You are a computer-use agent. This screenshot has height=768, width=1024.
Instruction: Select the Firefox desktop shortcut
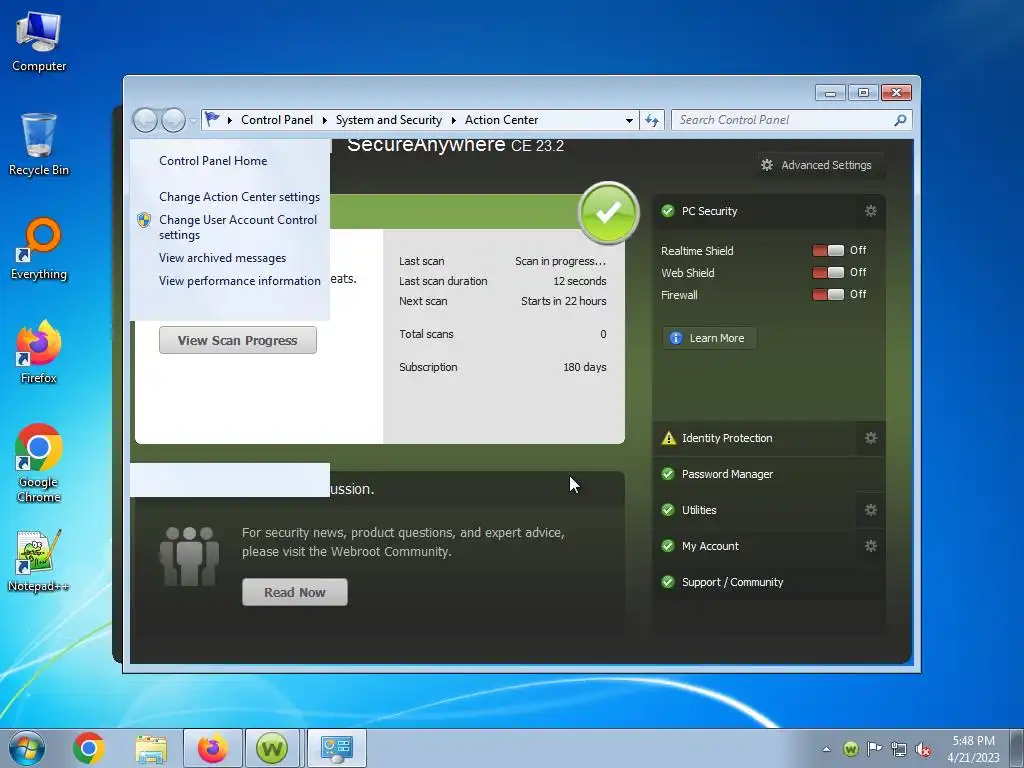pyautogui.click(x=39, y=353)
